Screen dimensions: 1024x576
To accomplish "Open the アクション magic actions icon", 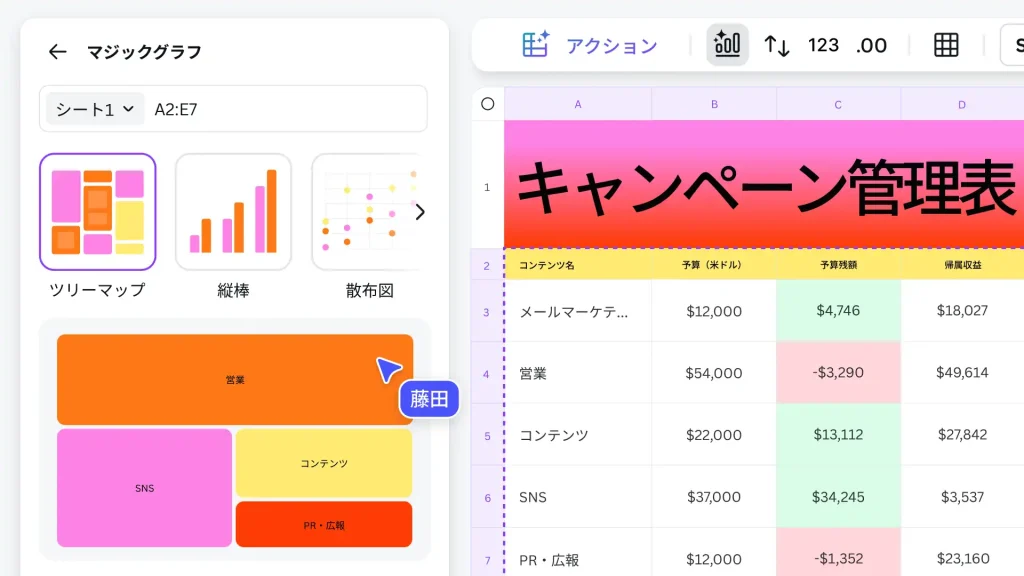I will [536, 45].
